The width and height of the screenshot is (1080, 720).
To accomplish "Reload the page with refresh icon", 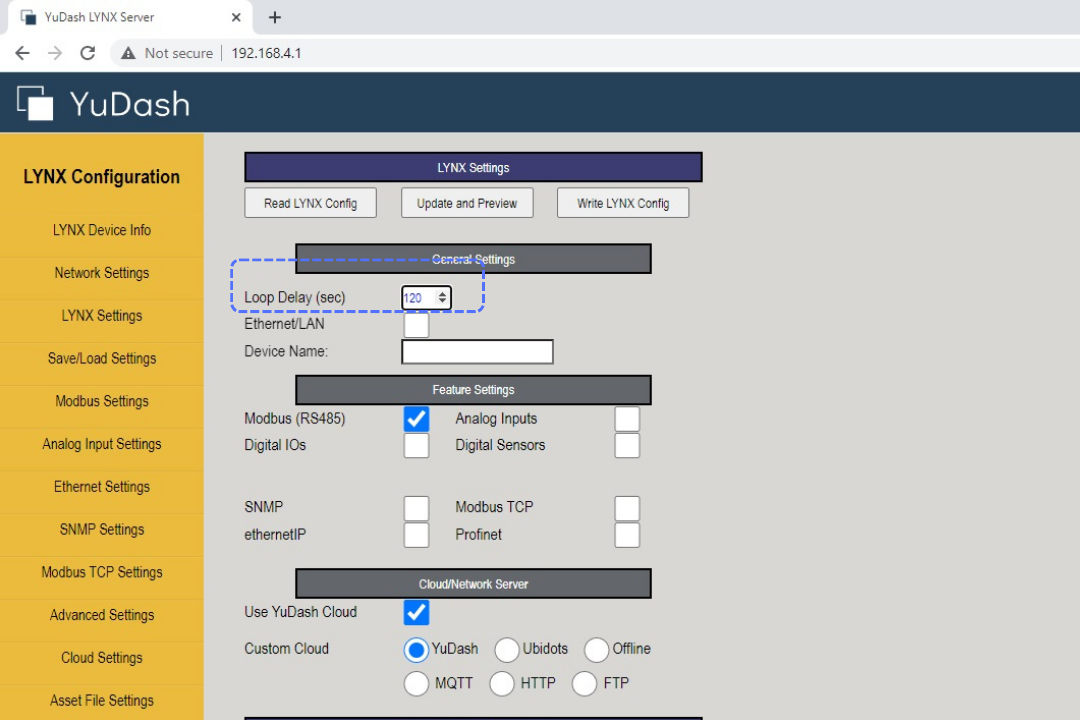I will click(x=88, y=53).
